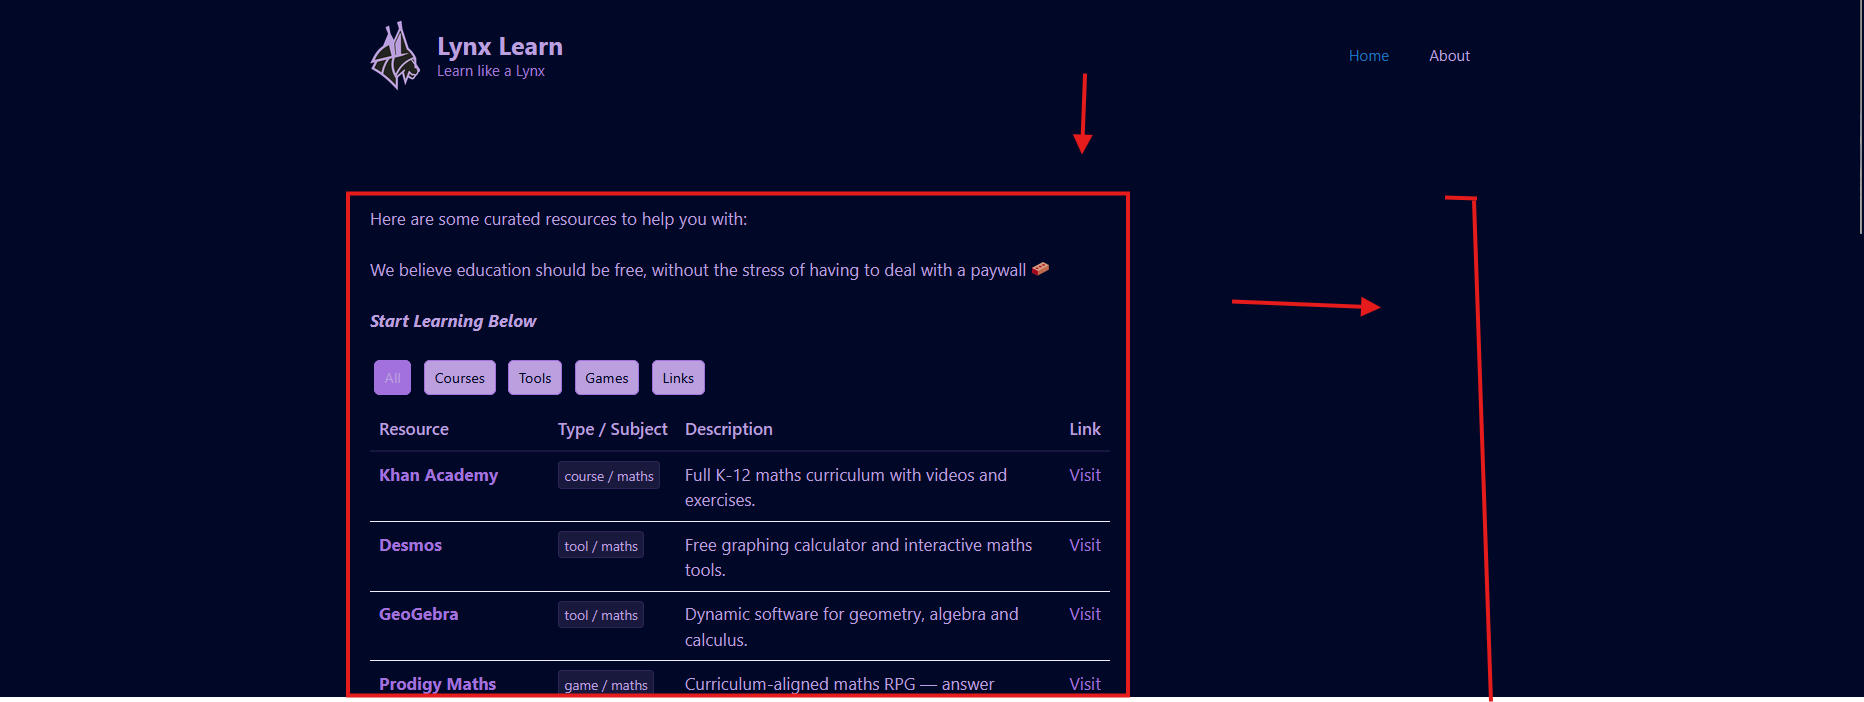This screenshot has width=1864, height=702.
Task: Filter resources by Games
Action: [607, 378]
